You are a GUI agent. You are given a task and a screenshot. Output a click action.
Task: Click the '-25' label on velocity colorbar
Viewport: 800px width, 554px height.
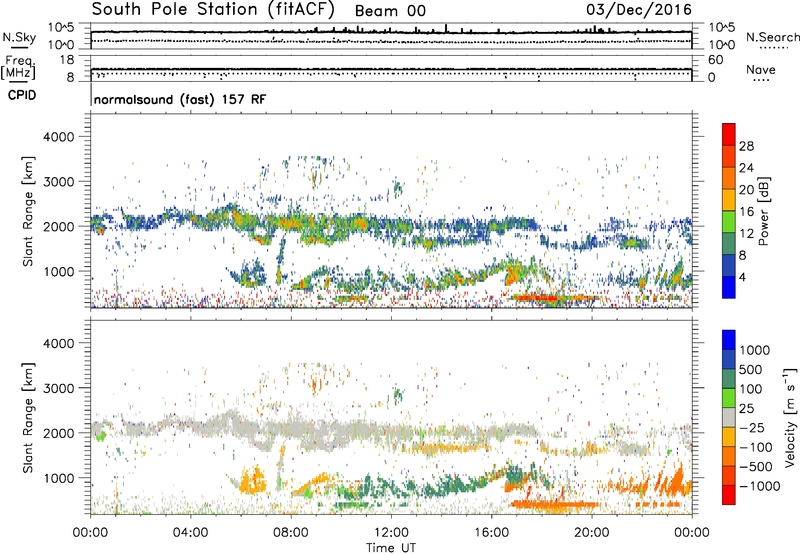coord(752,428)
